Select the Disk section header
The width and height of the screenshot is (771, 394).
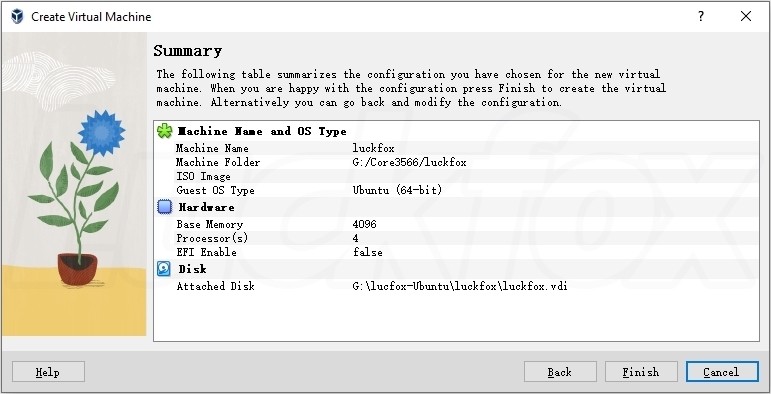[192, 269]
